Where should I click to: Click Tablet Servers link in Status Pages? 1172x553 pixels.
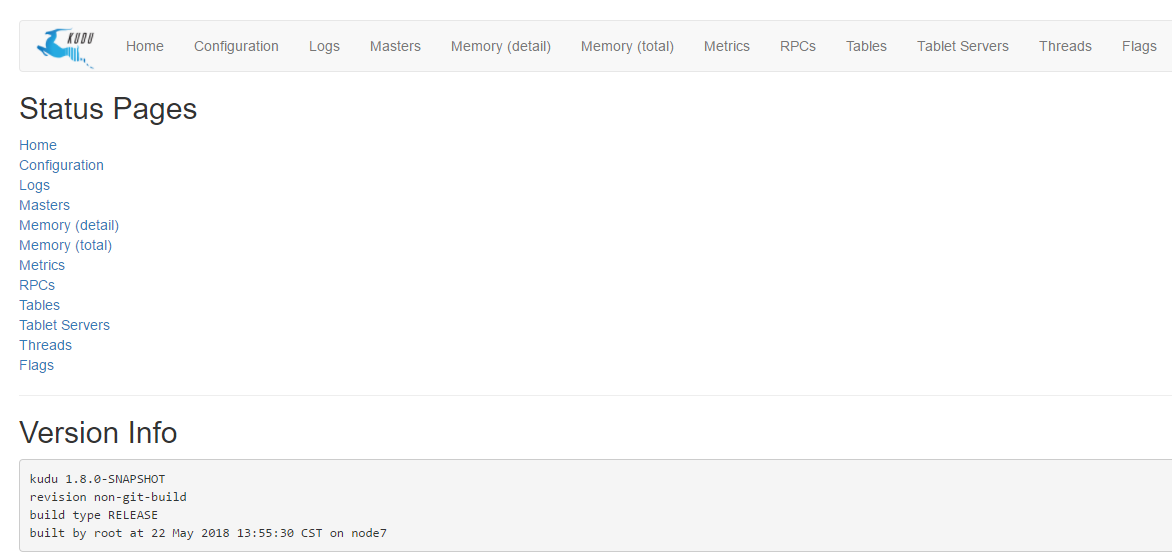(x=64, y=325)
